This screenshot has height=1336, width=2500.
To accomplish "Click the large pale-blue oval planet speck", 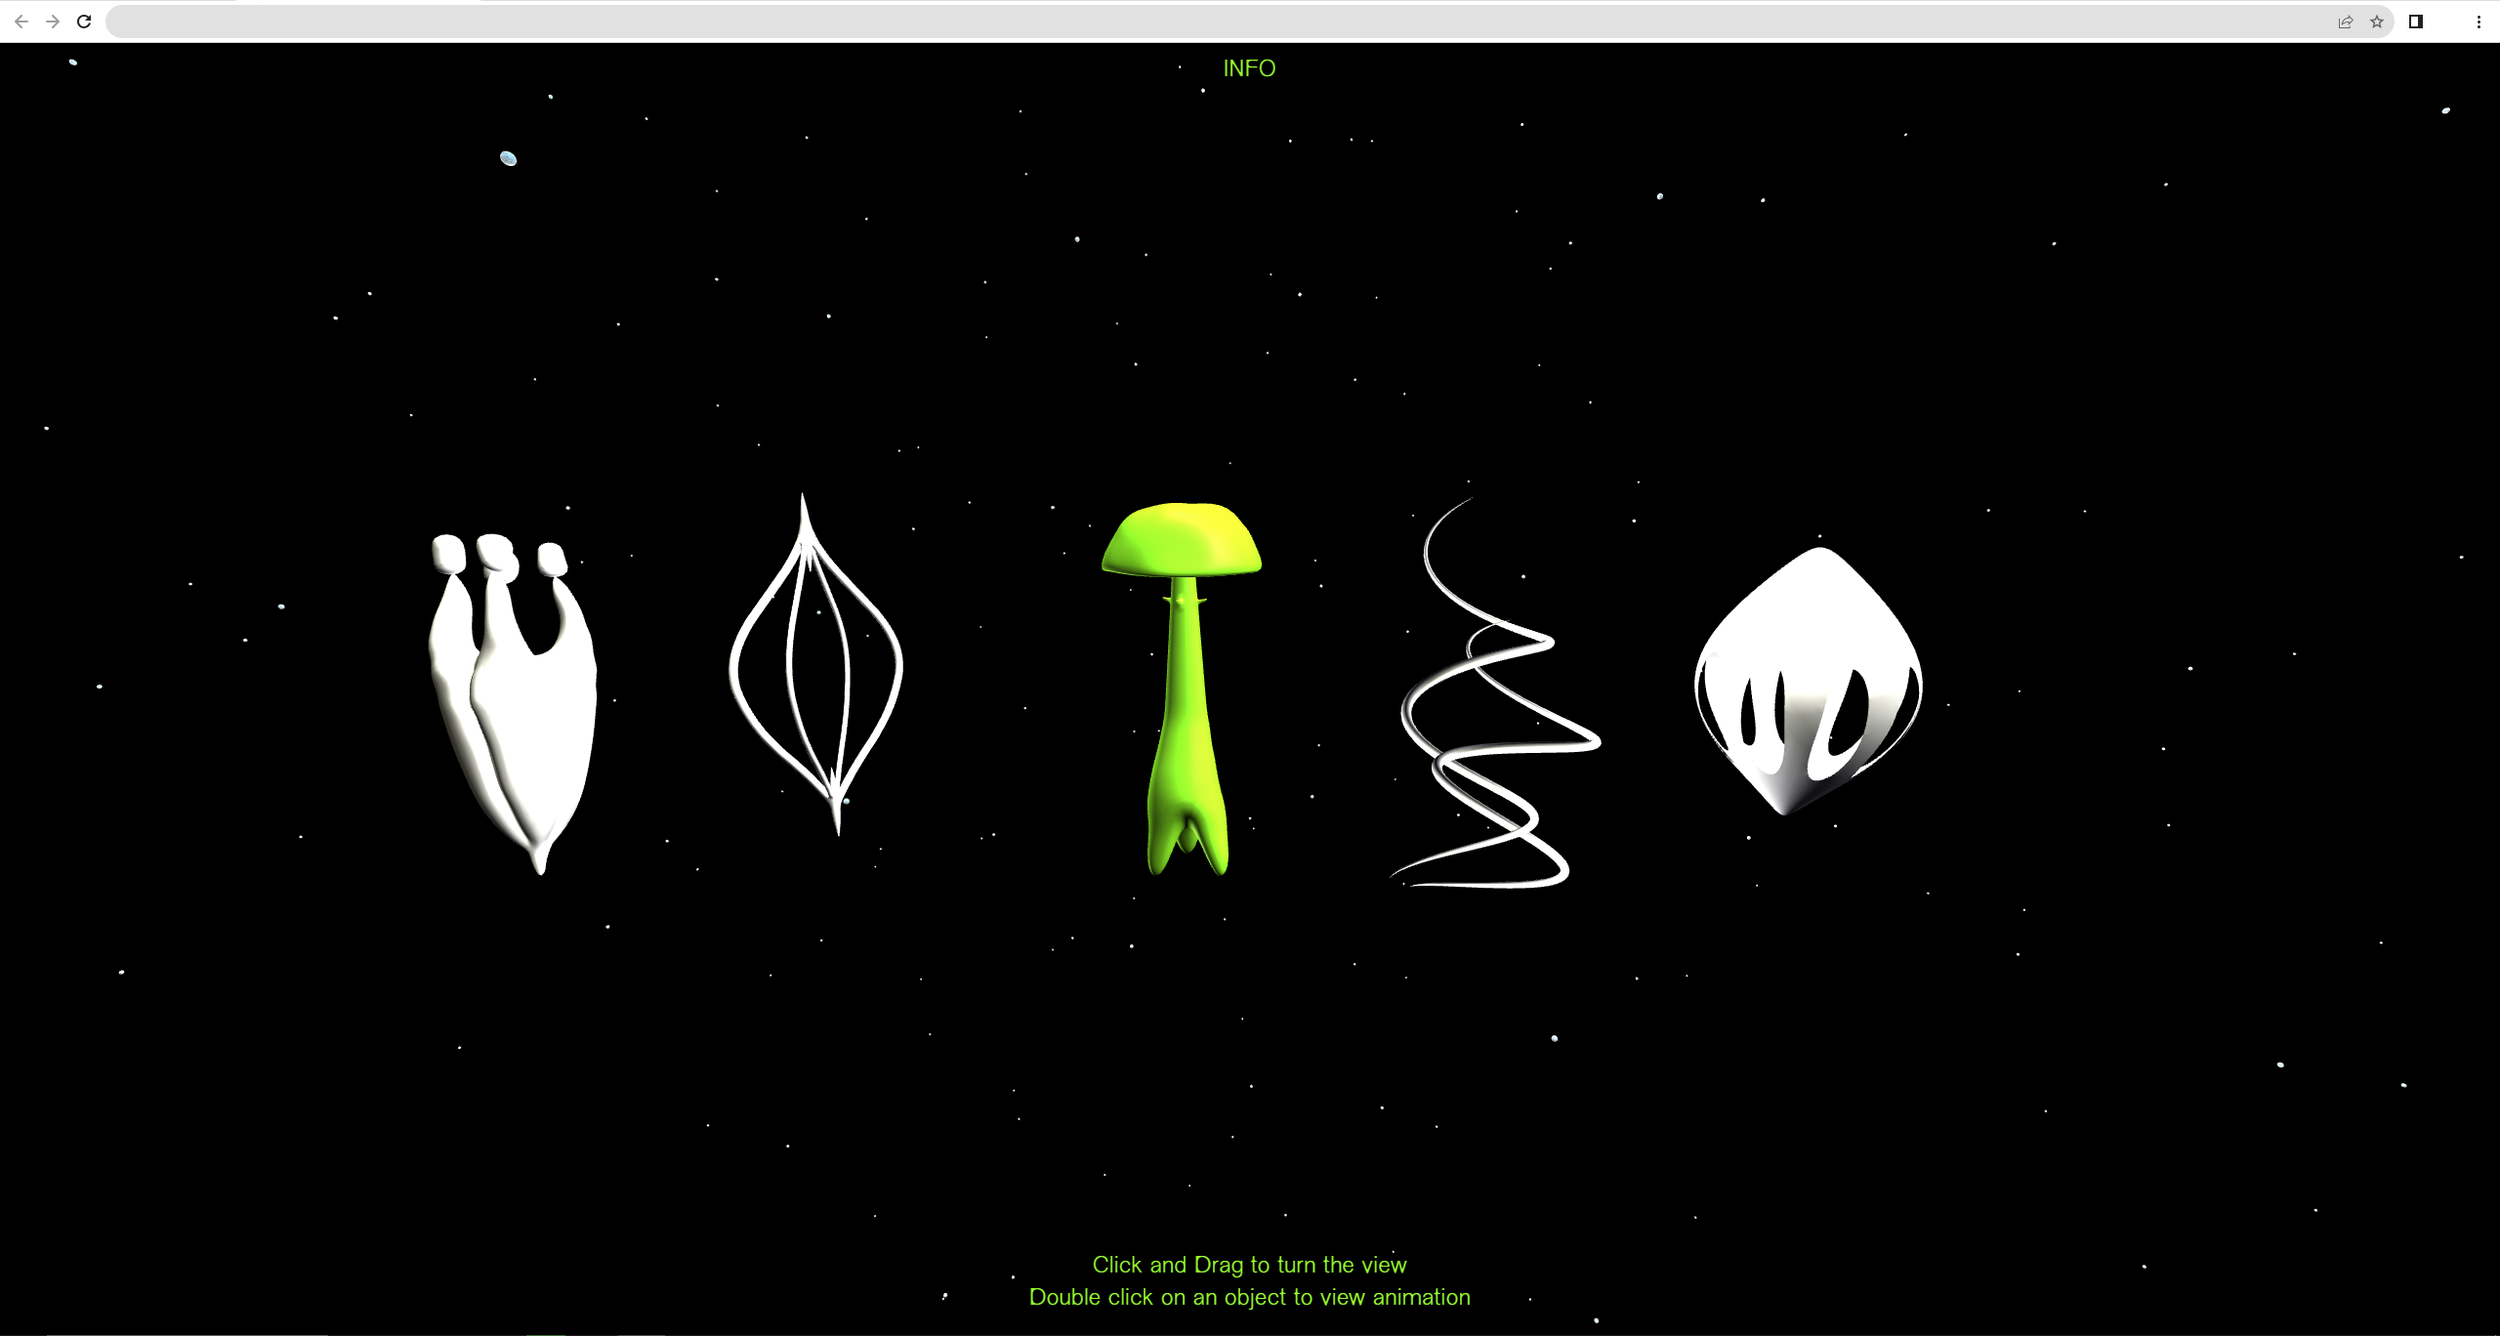I will (x=508, y=158).
